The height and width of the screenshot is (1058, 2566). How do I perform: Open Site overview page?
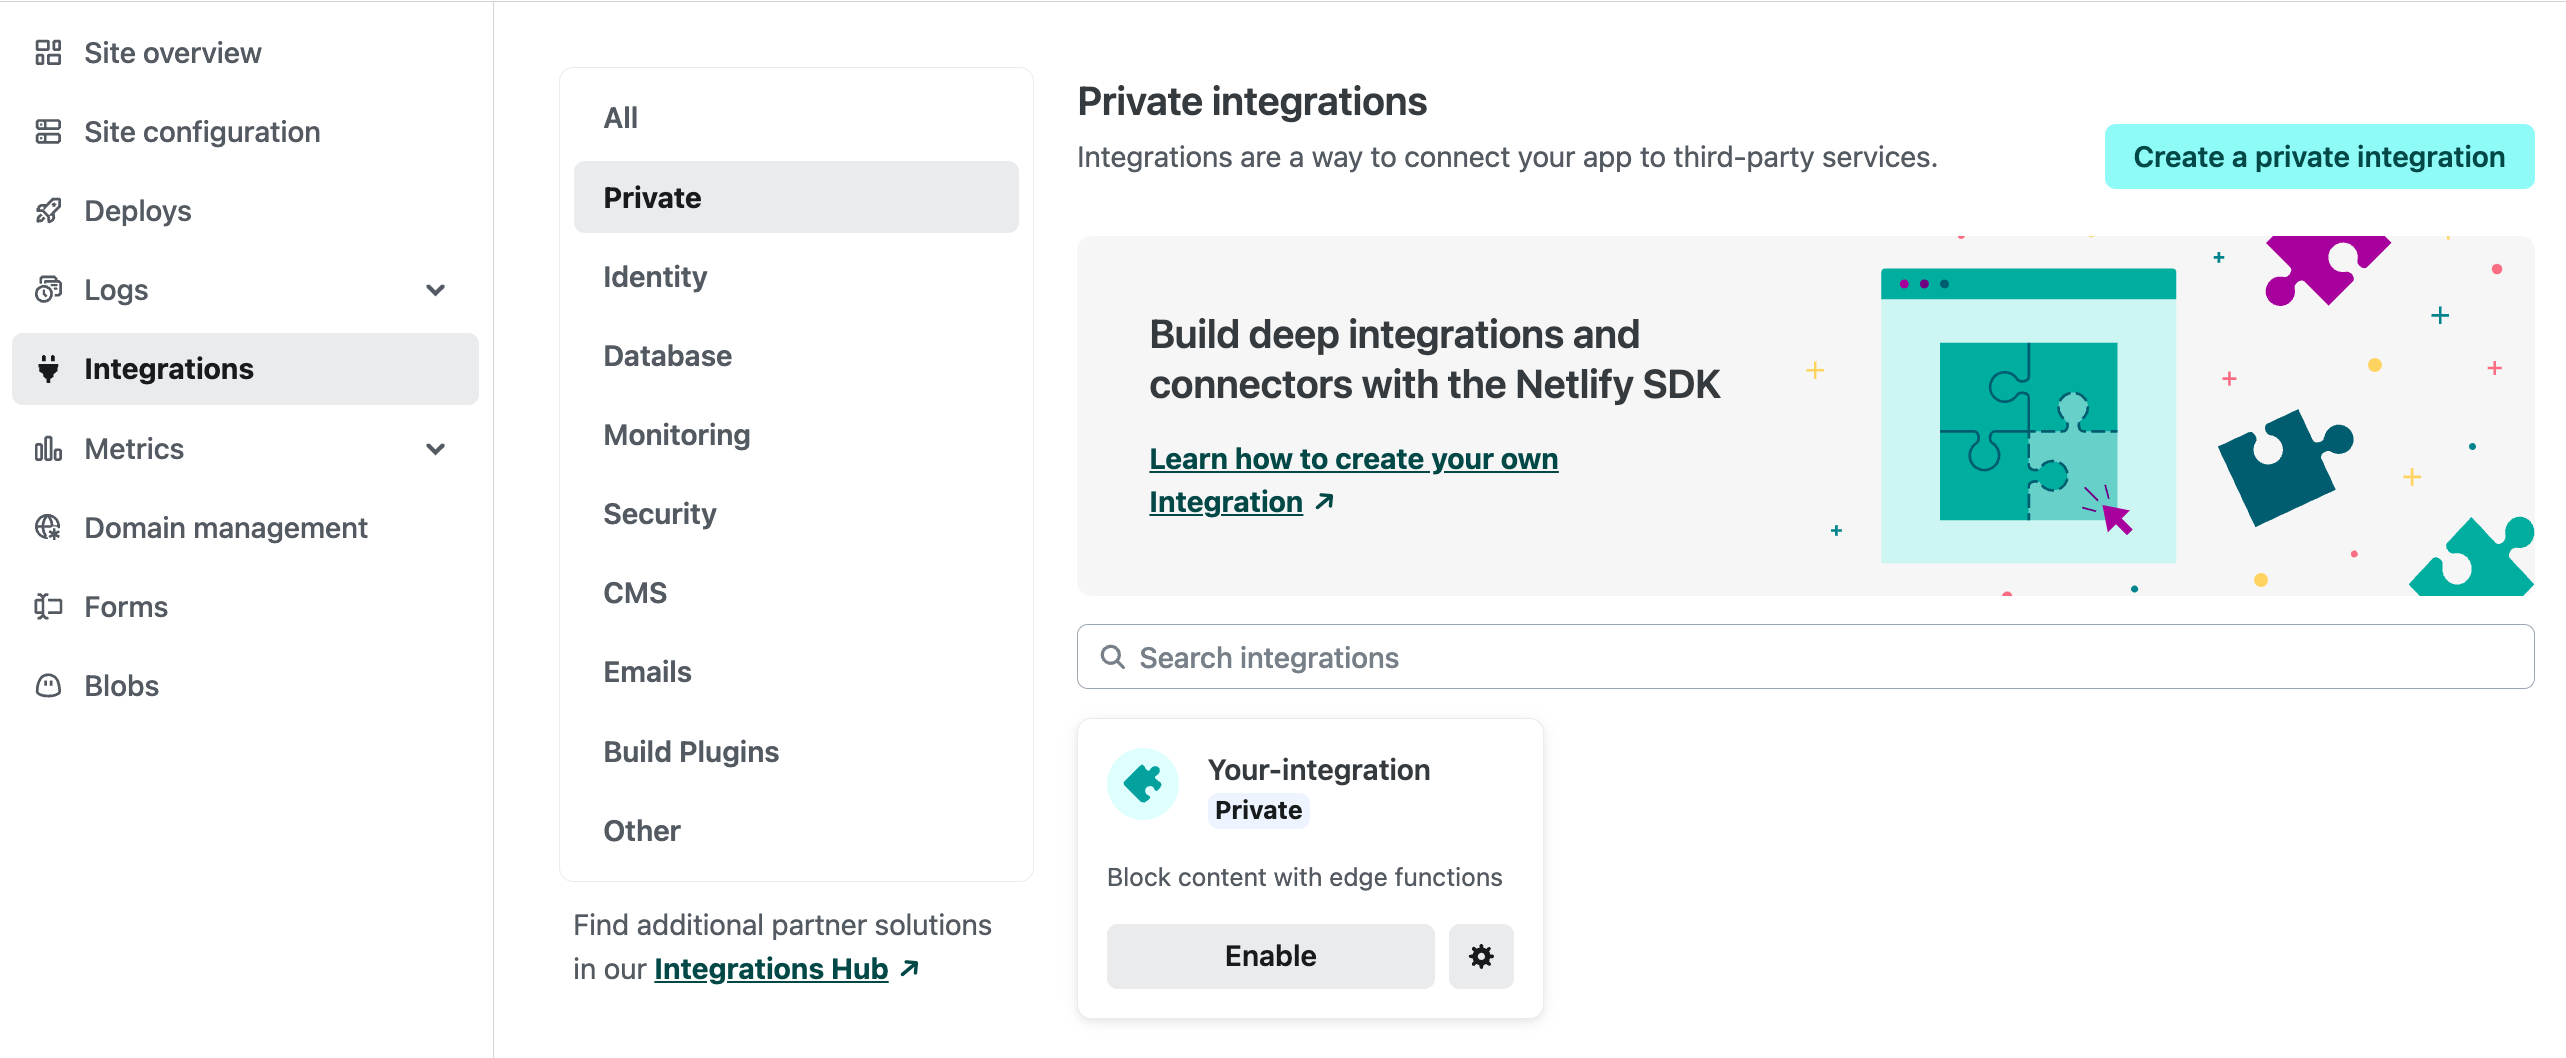click(172, 53)
